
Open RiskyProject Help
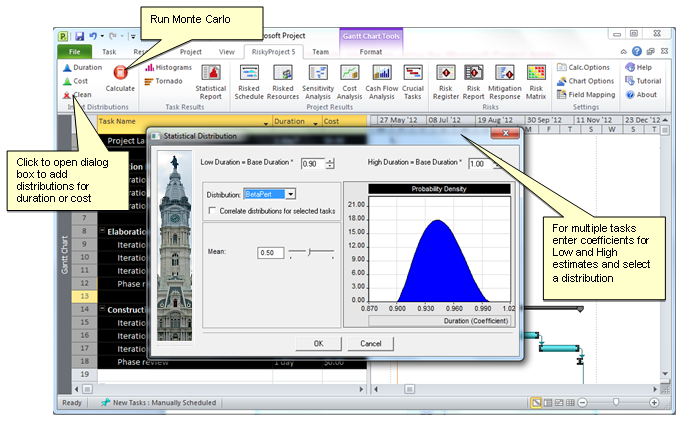(639, 67)
